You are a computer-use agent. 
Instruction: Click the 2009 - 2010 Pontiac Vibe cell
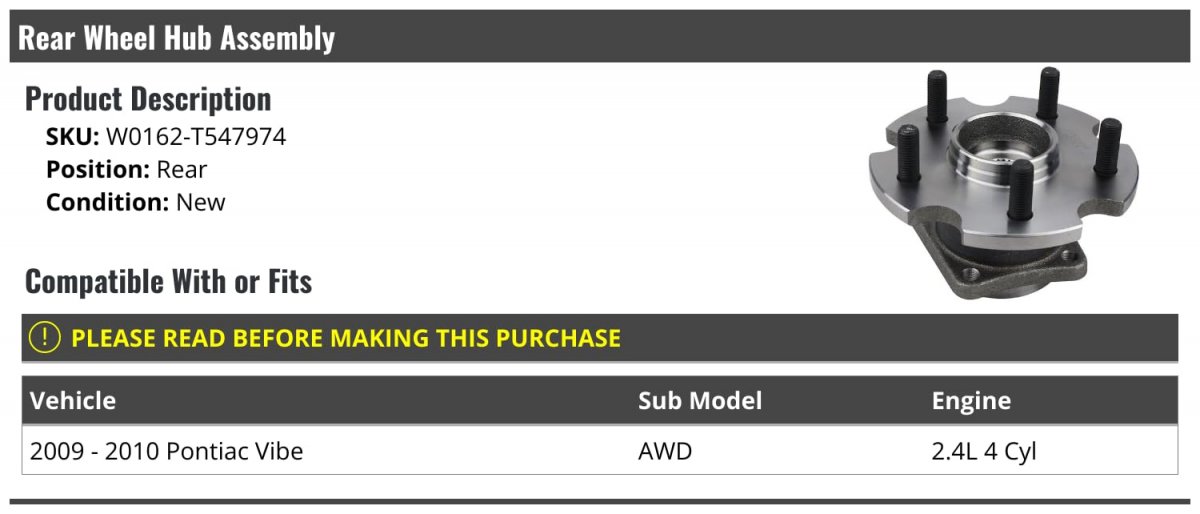pyautogui.click(x=166, y=451)
